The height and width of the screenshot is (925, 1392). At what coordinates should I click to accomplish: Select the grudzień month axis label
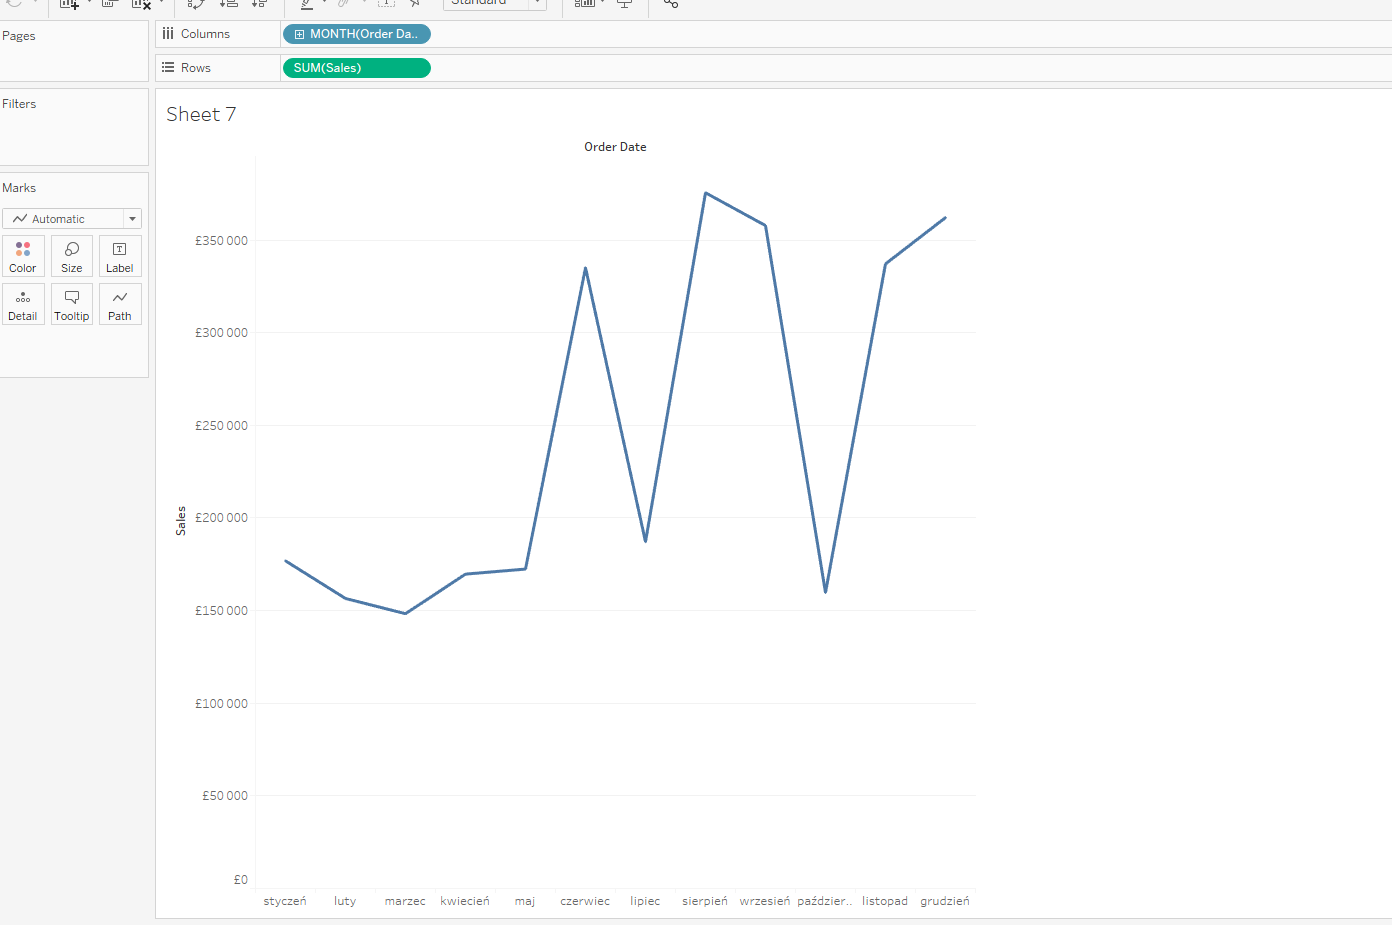(944, 901)
